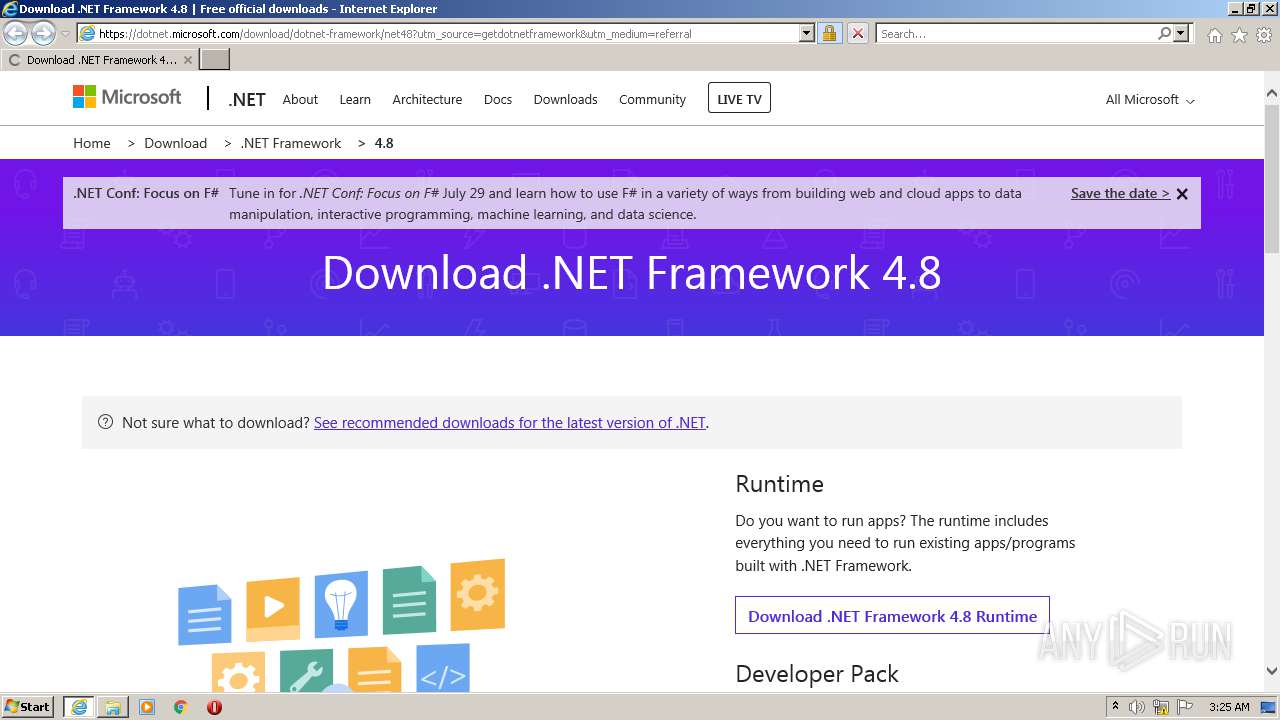
Task: Open the Tools gear icon
Action: tap(1264, 35)
